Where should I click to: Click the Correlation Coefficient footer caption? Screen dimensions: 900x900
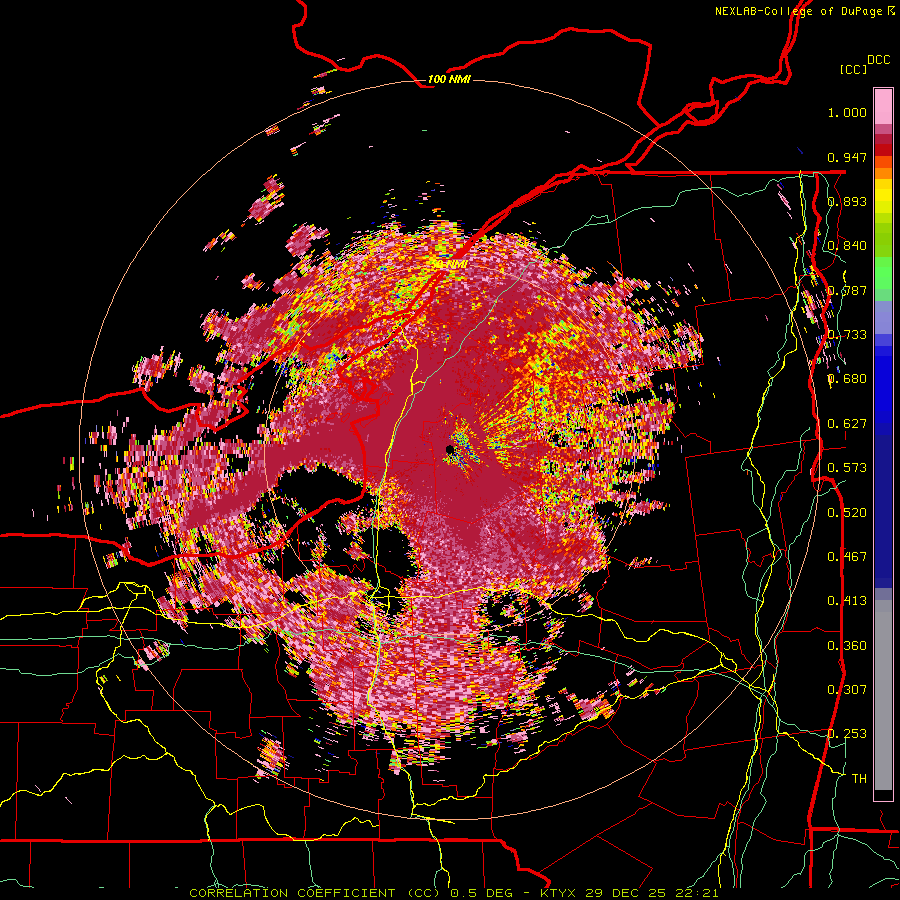[x=453, y=893]
